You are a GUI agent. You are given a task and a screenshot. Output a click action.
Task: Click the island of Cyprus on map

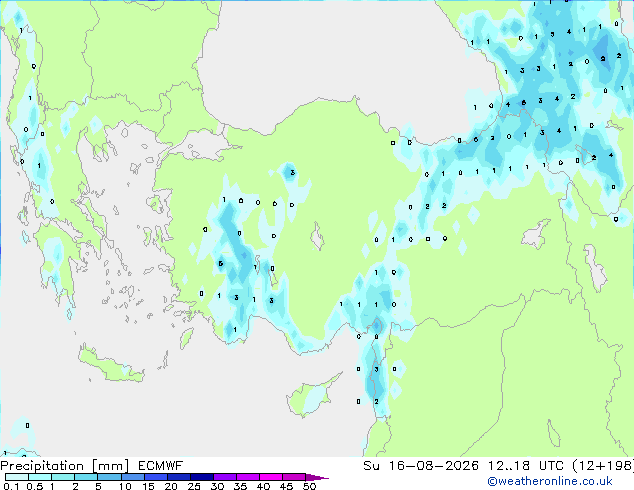pos(311,397)
